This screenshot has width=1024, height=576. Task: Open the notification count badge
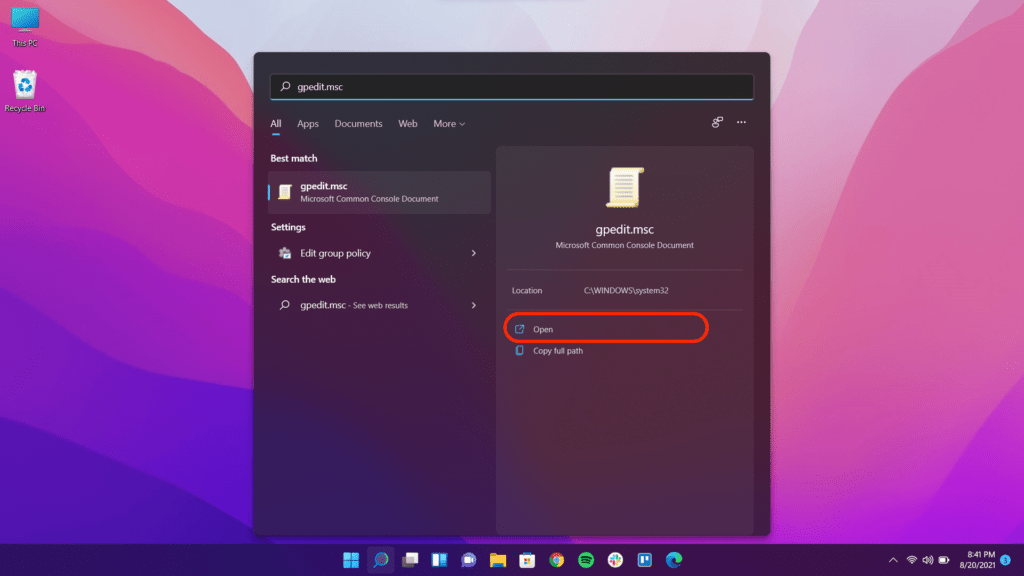pyautogui.click(x=1006, y=560)
